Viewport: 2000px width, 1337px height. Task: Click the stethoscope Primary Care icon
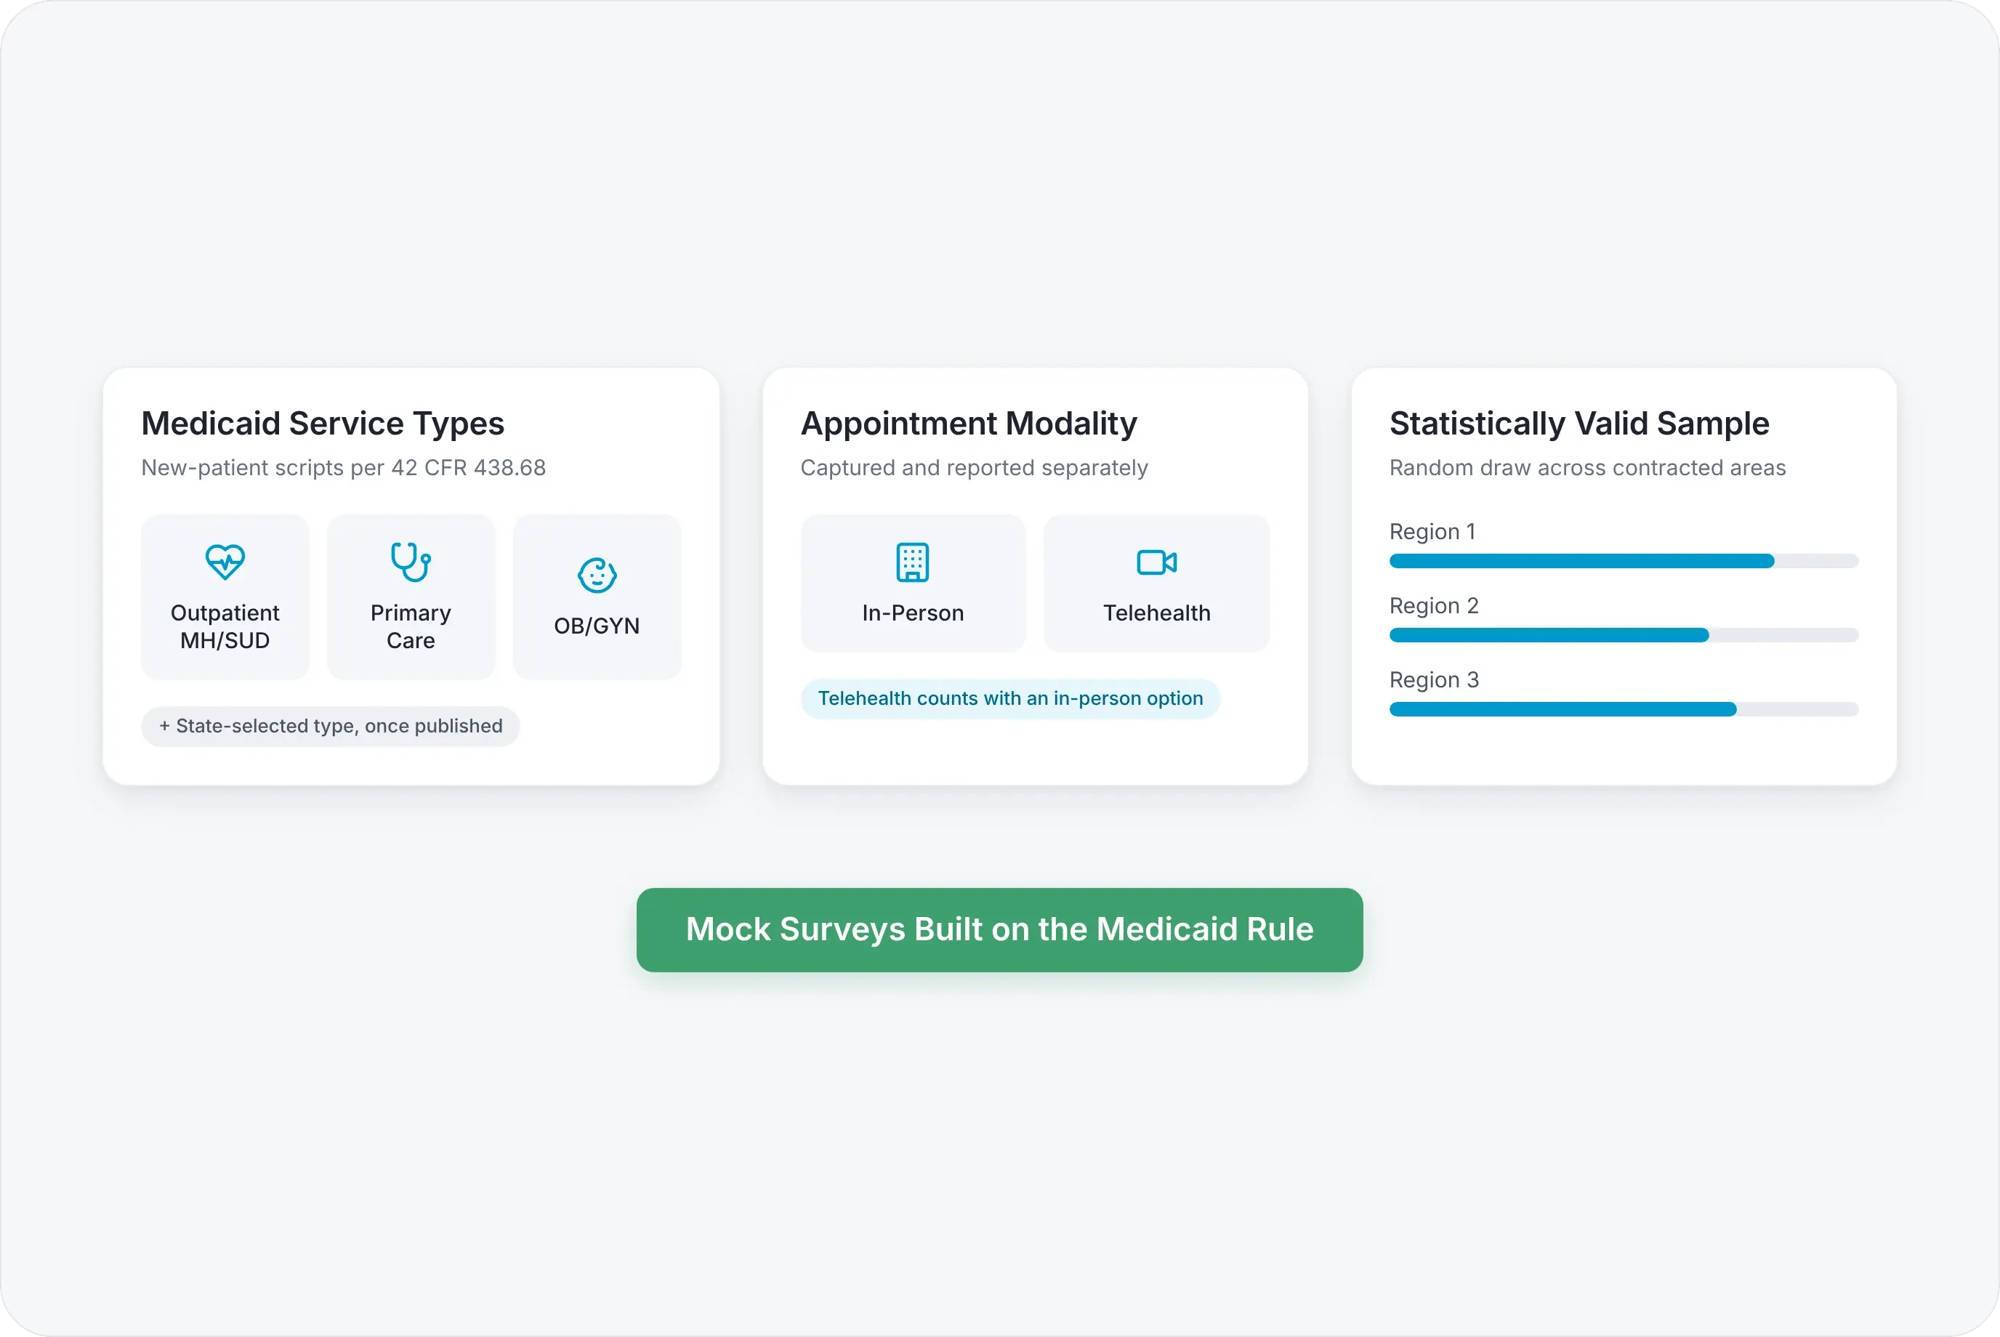(x=410, y=562)
